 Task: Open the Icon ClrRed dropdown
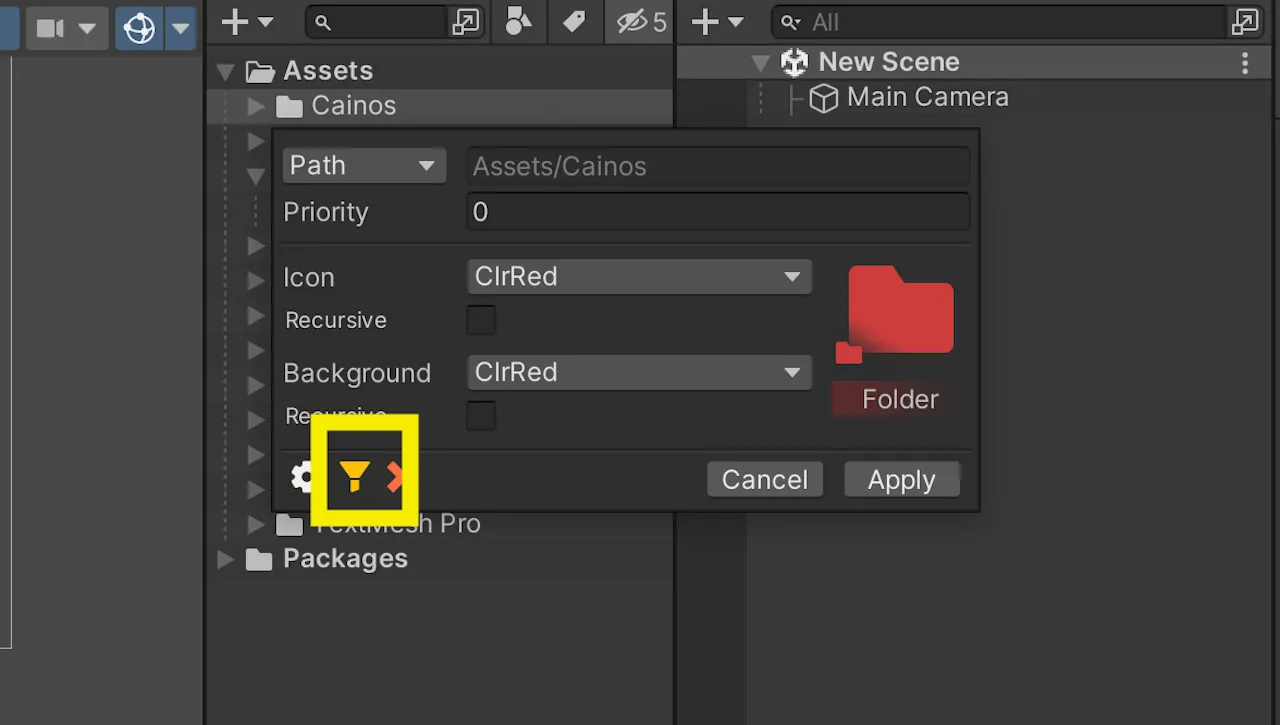639,277
